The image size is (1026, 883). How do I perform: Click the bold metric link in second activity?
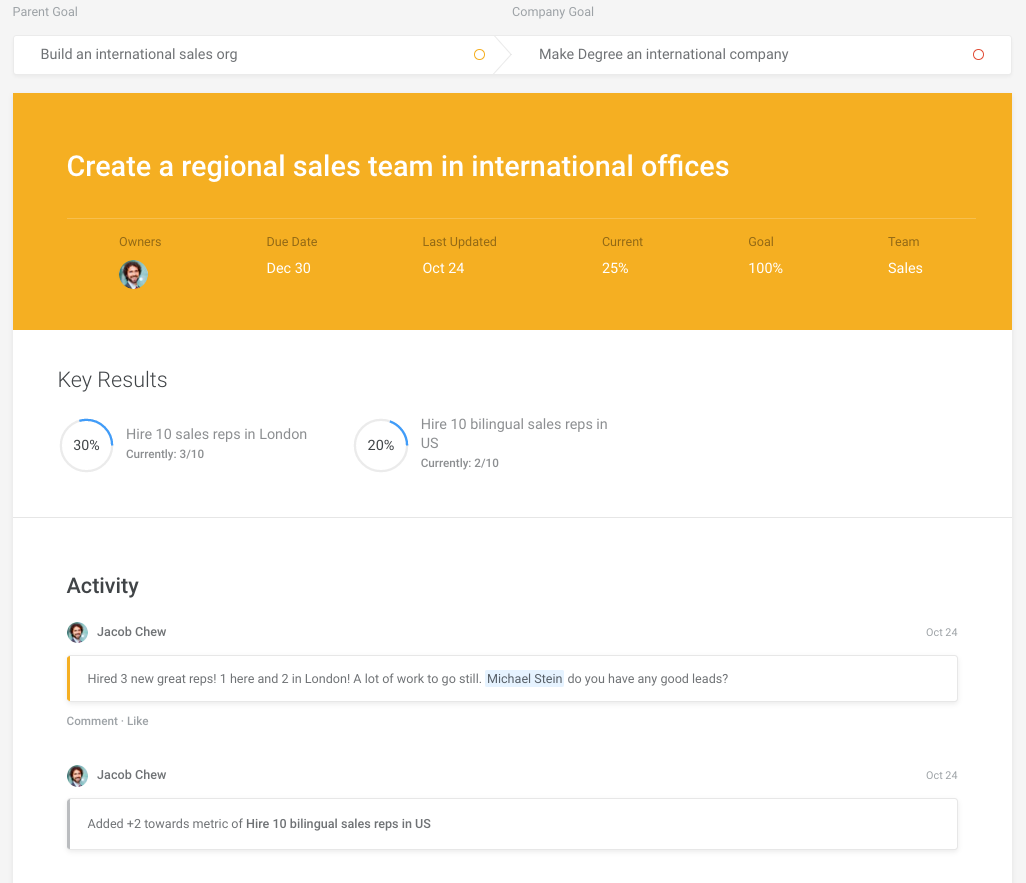point(338,824)
